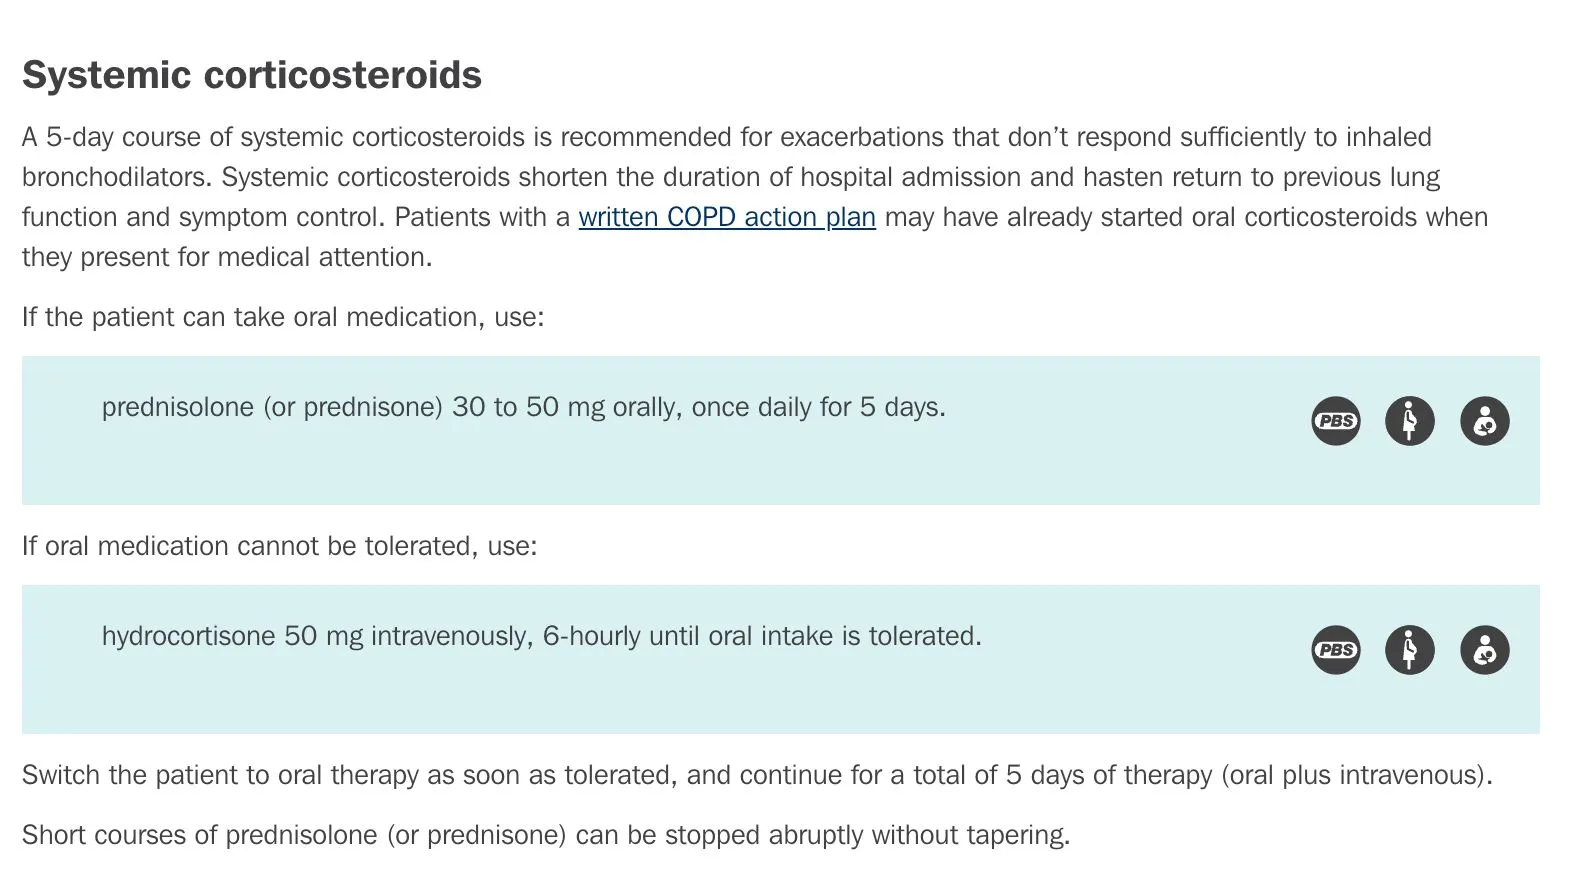Click 'they present for medical attention' text
1580x884 pixels.
[227, 257]
